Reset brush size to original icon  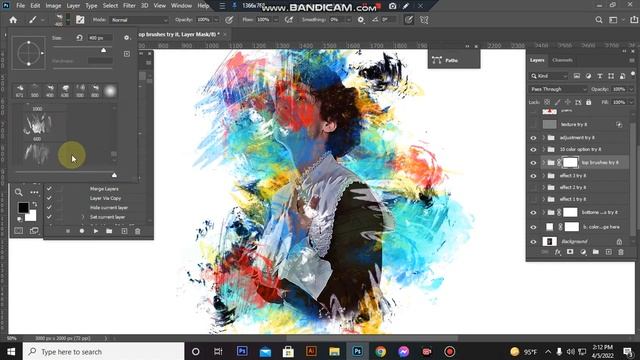point(79,38)
